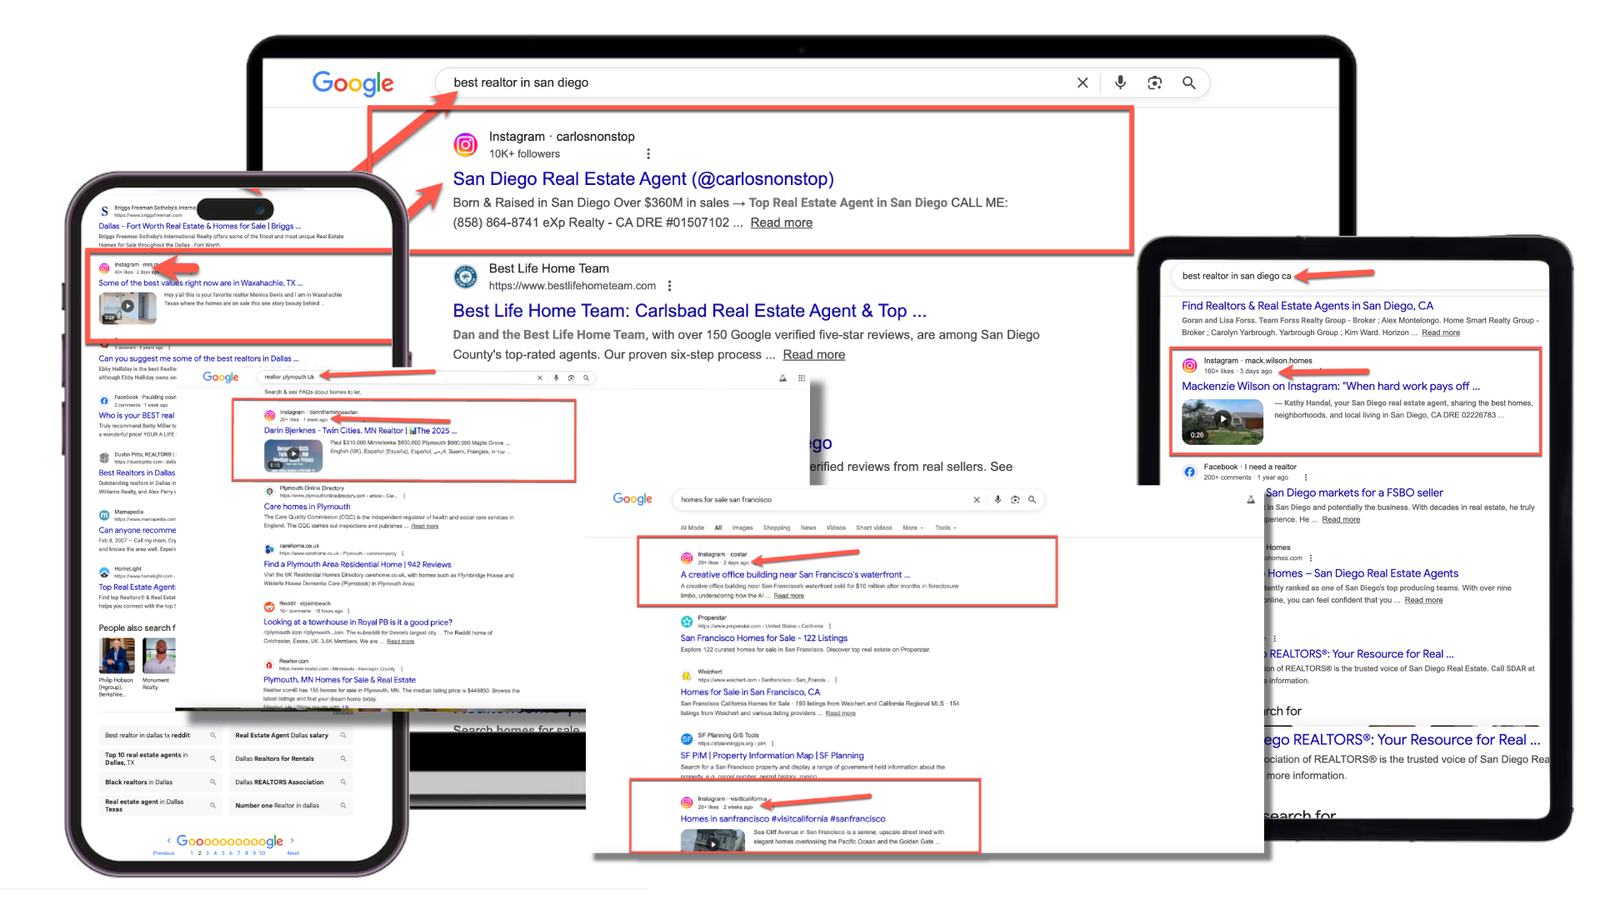This screenshot has width=1600, height=900.
Task: Click the Reddit icon in the Plymouth results
Action: point(269,606)
